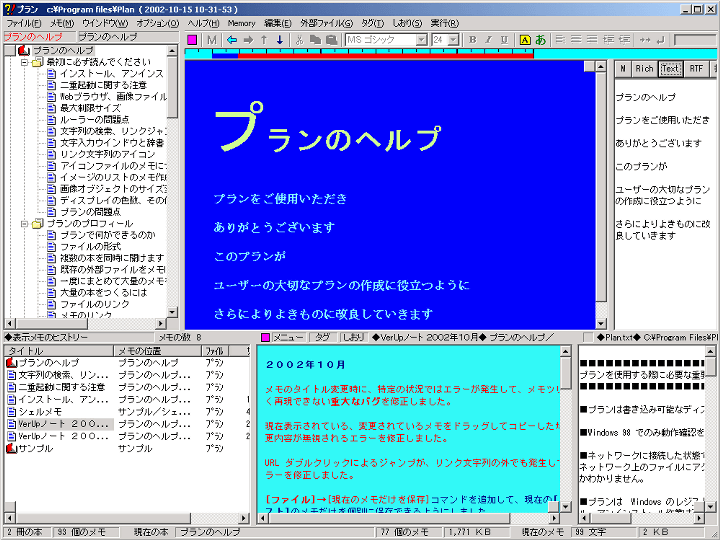Click the blue down arrow icon
720x540 pixels.
pyautogui.click(x=280, y=40)
